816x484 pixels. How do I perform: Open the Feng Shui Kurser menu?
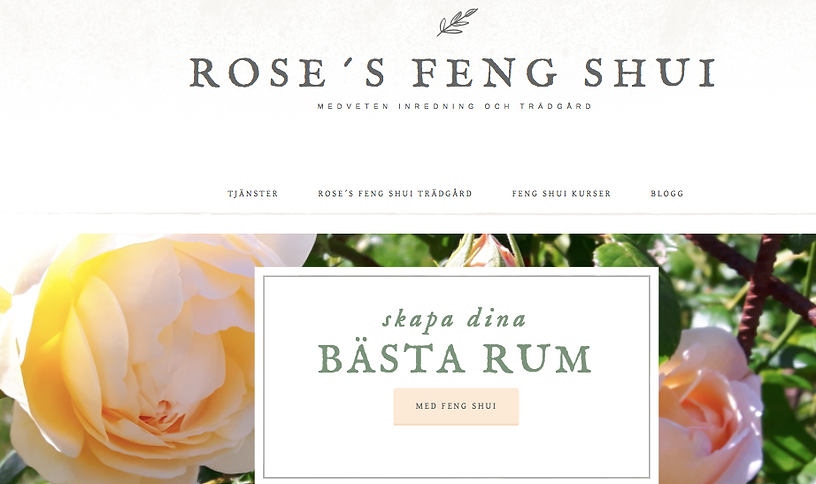click(x=562, y=194)
